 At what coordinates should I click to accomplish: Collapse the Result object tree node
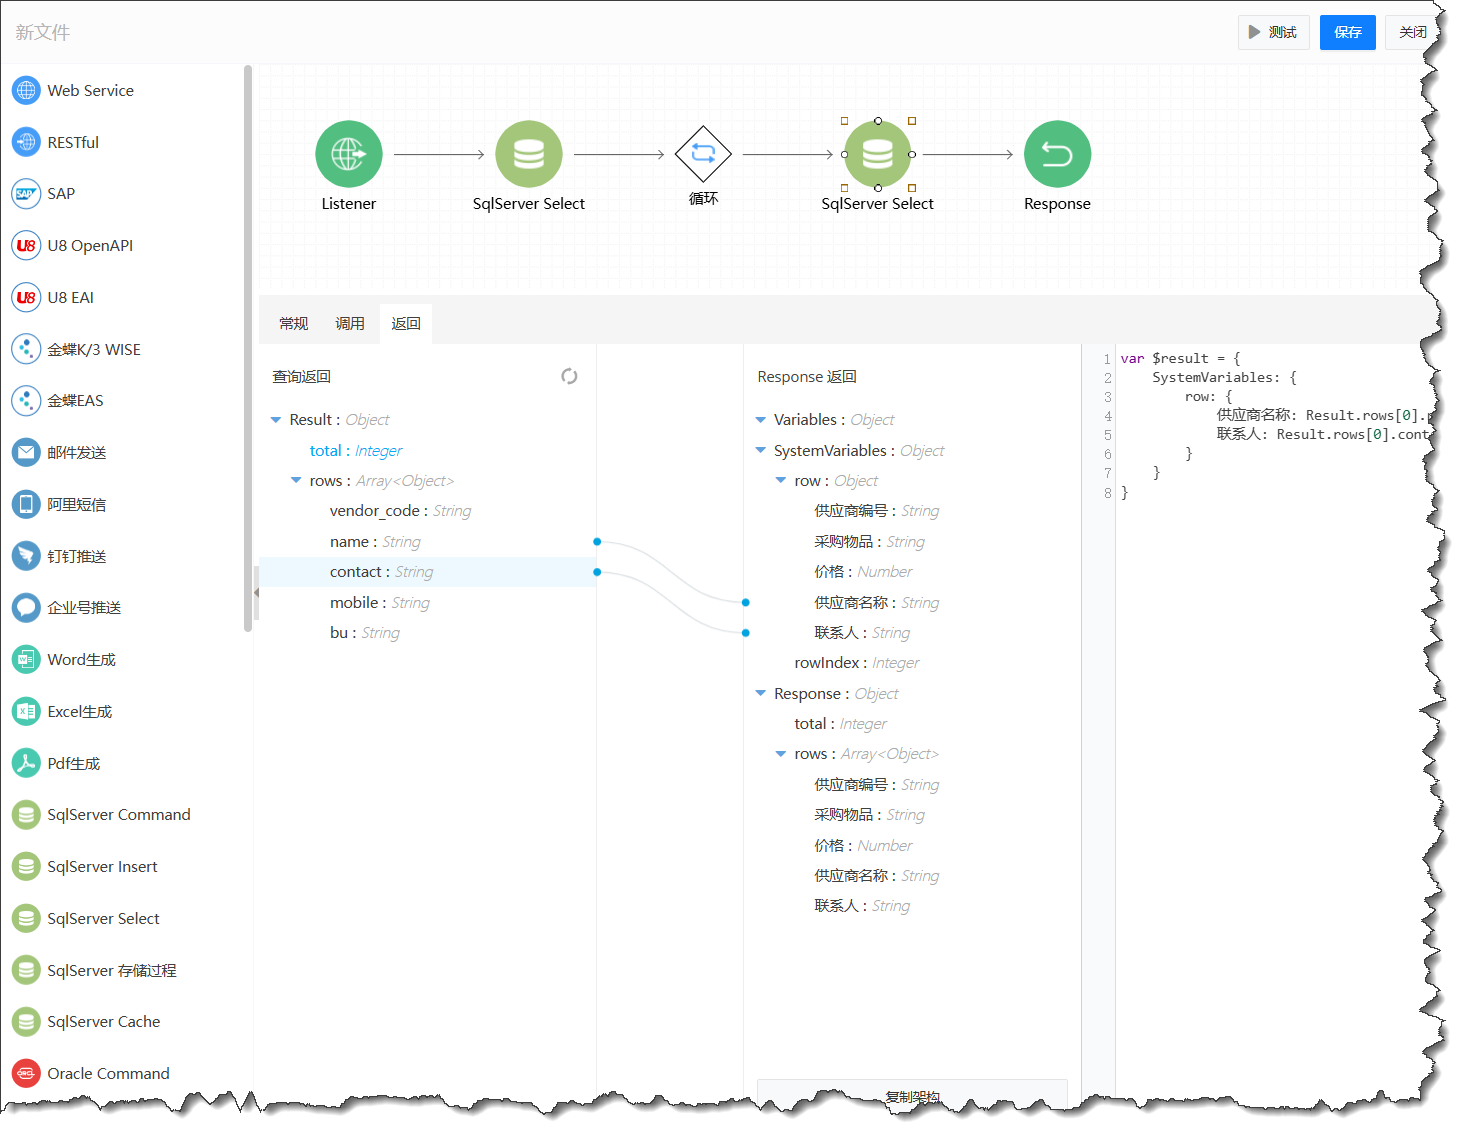tap(276, 420)
